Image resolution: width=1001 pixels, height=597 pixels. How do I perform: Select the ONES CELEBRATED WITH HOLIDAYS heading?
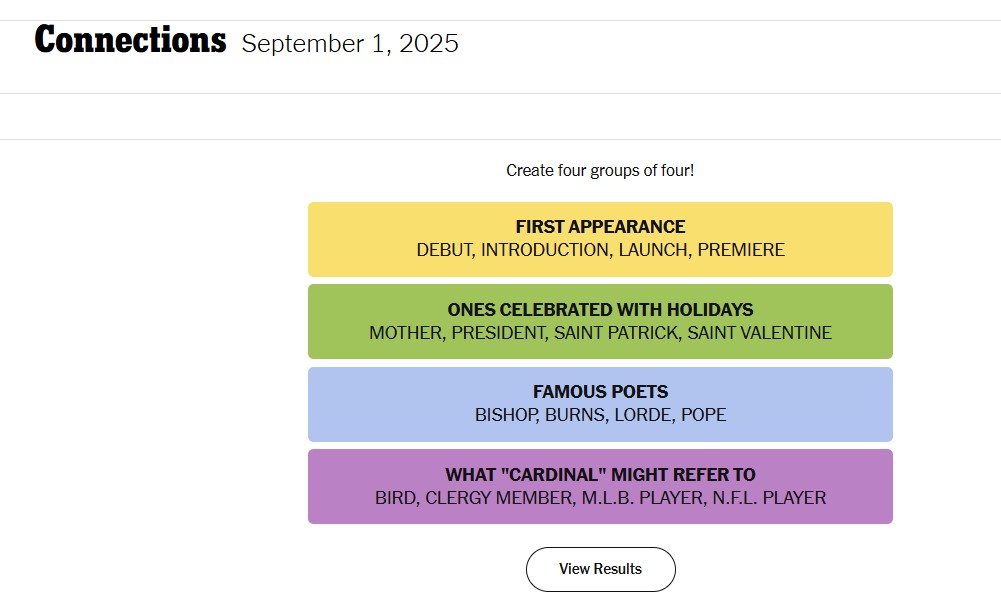coord(600,310)
